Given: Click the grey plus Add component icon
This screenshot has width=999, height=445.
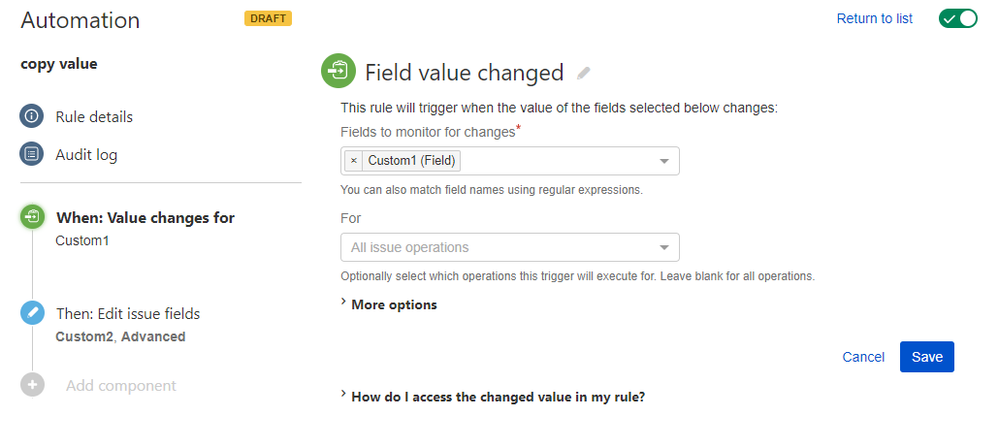Looking at the screenshot, I should click(32, 385).
